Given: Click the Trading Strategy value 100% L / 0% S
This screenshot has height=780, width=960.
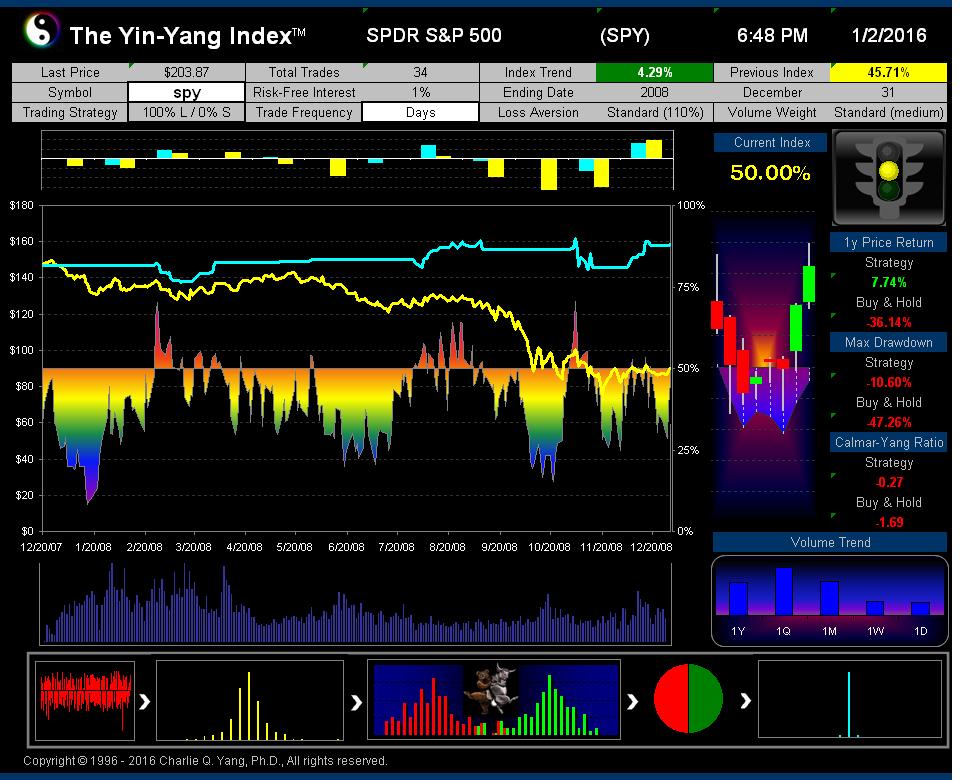Looking at the screenshot, I should pyautogui.click(x=186, y=113).
